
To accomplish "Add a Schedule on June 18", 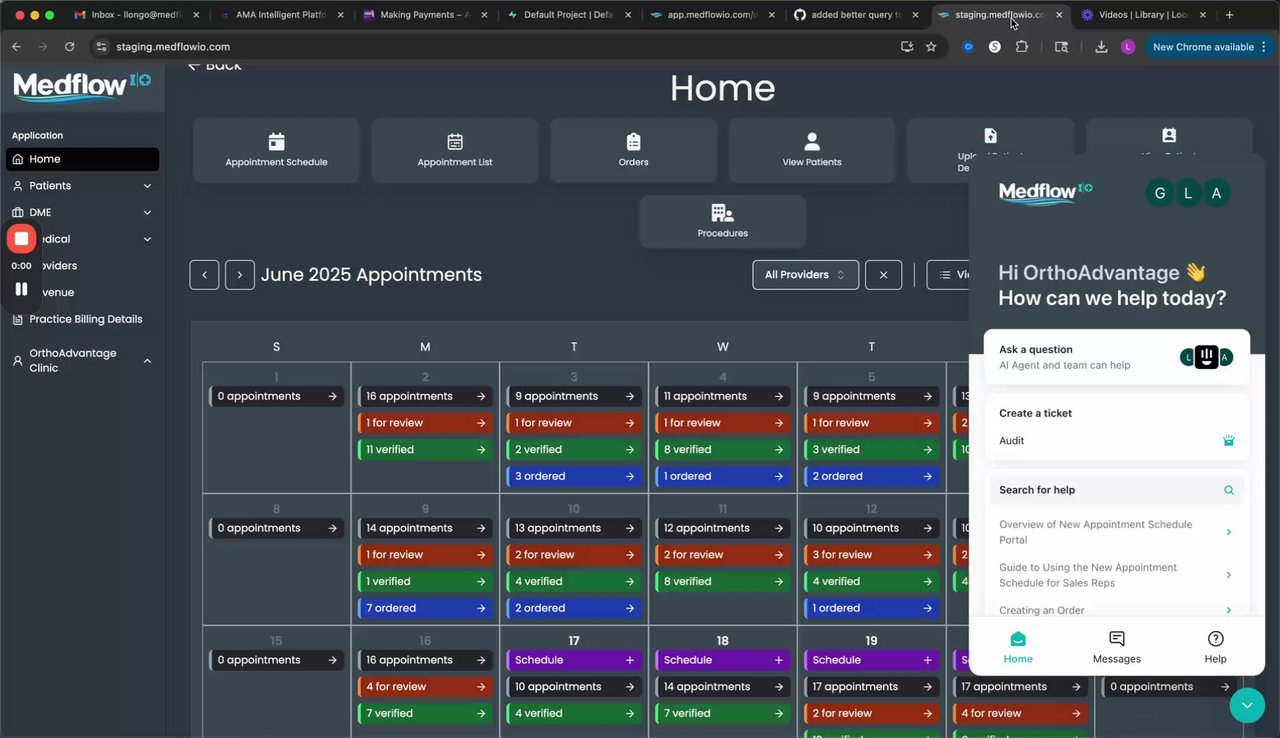I will (723, 660).
